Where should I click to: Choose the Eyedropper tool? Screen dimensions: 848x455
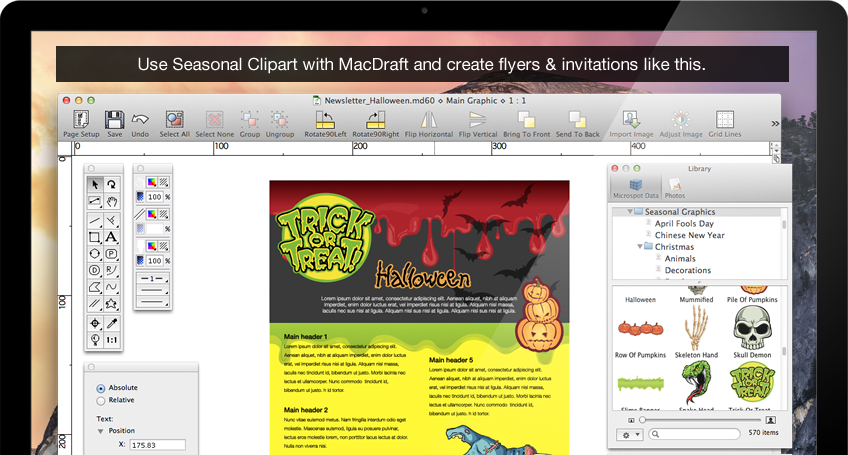[112, 323]
